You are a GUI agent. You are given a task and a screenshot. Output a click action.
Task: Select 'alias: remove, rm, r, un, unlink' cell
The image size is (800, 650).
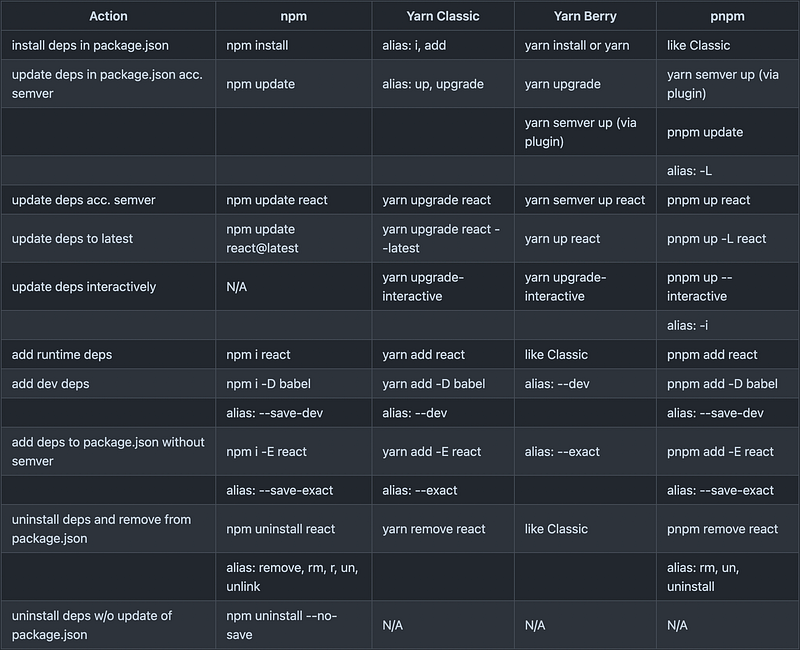[293, 577]
